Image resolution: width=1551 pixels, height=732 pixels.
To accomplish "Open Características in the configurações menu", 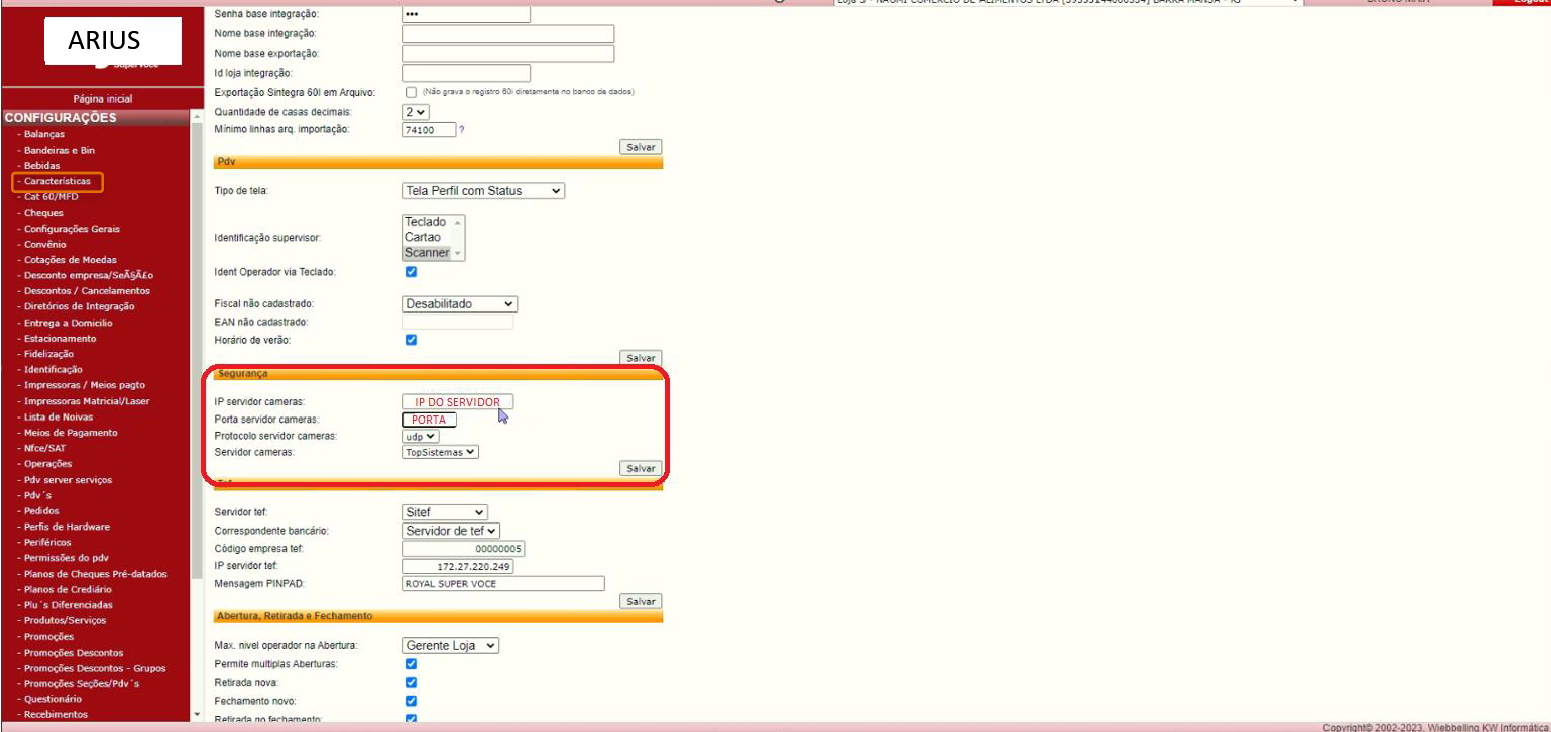I will click(57, 182).
